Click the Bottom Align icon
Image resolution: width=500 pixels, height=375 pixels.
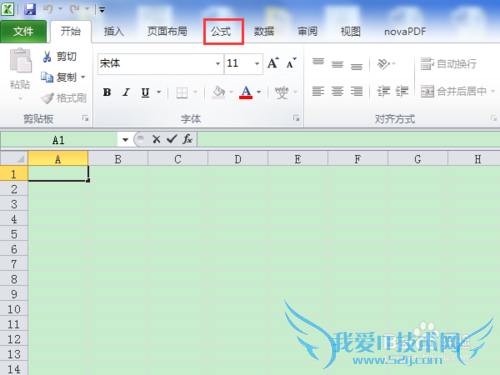[x=357, y=65]
